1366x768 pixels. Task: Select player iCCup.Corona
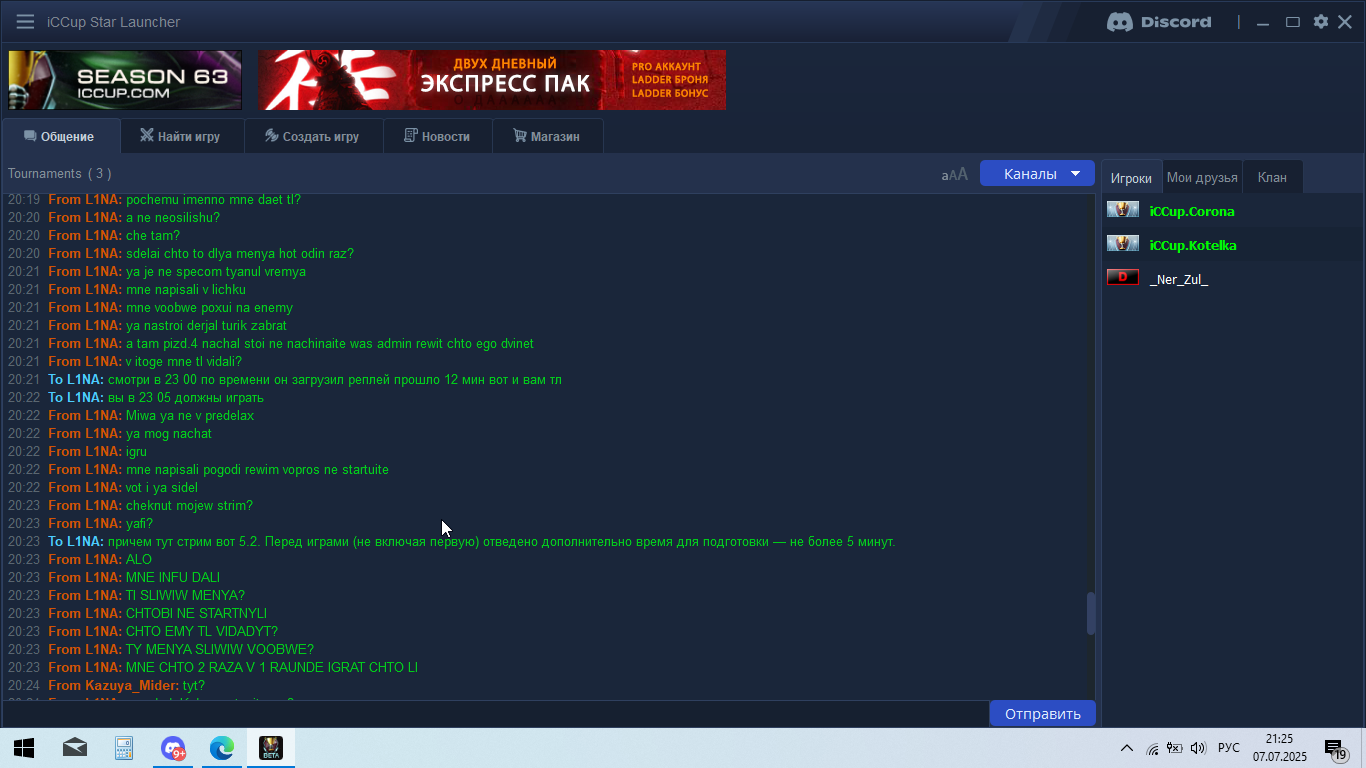(1192, 212)
